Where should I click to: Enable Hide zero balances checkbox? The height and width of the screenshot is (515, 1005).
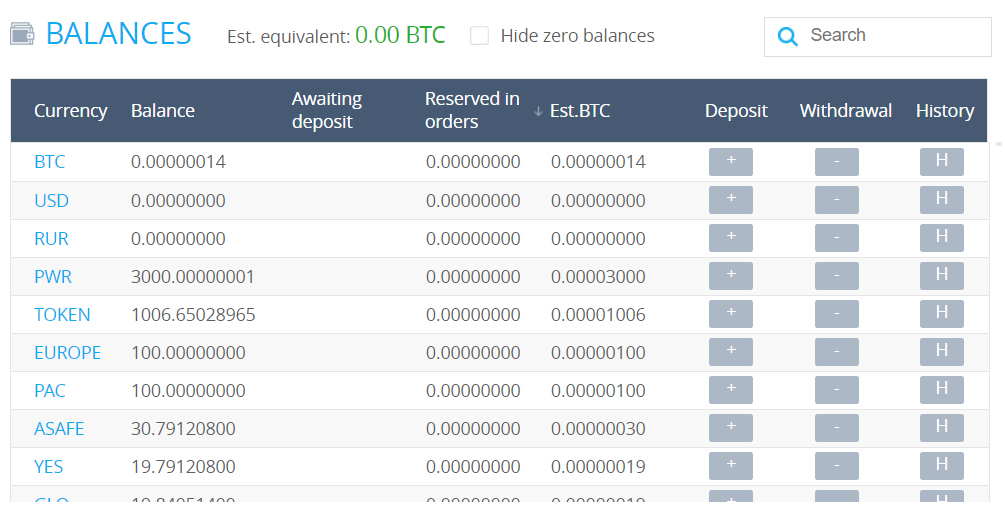click(x=480, y=36)
